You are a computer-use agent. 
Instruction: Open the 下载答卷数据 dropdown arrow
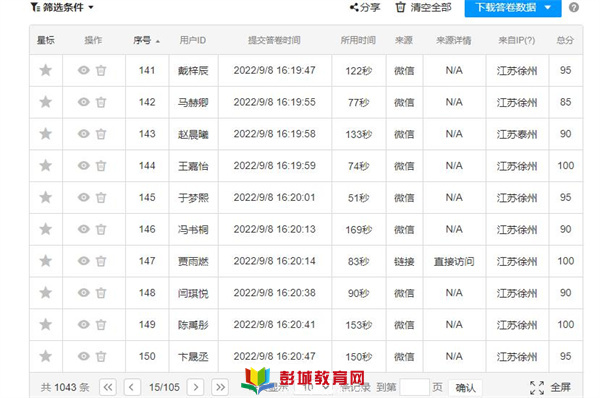click(x=548, y=7)
